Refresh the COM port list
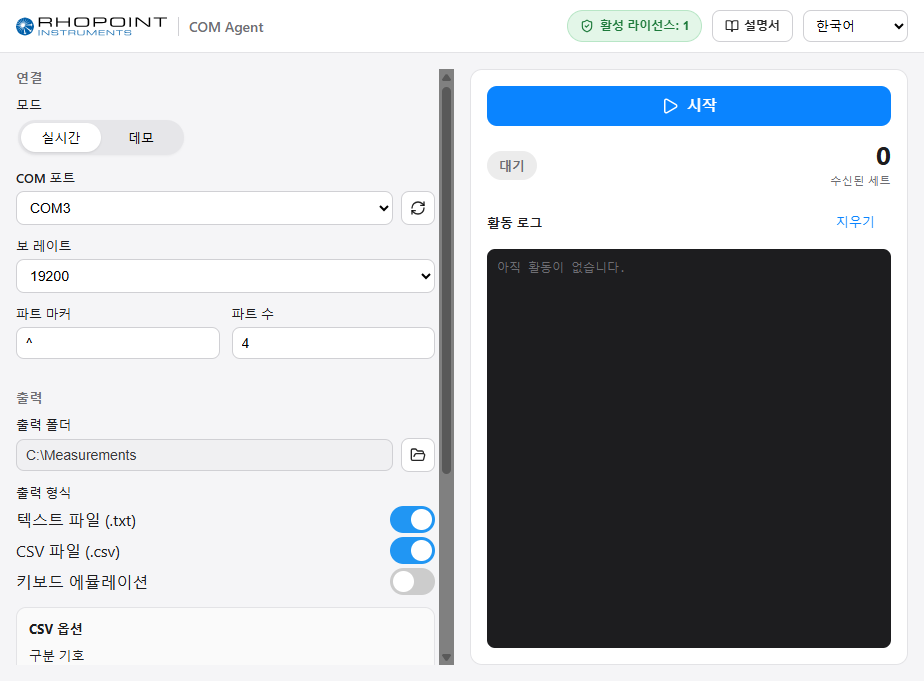The height and width of the screenshot is (681, 924). click(418, 208)
